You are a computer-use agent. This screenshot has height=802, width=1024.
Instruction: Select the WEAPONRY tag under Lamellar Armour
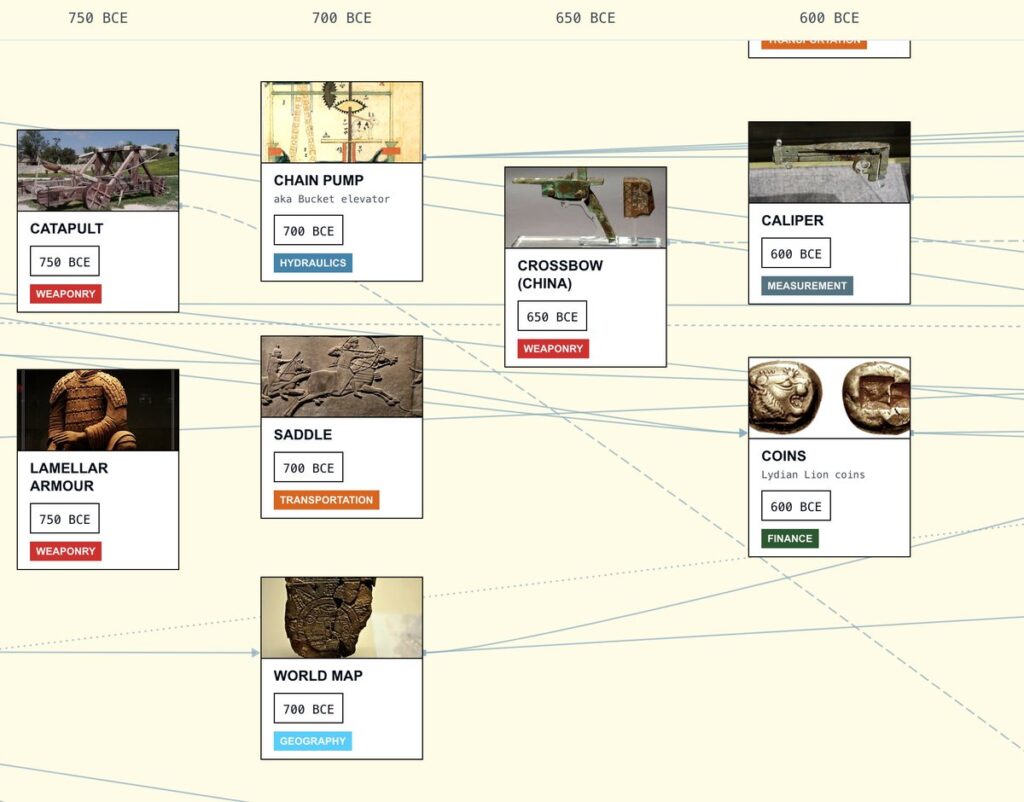pos(64,551)
